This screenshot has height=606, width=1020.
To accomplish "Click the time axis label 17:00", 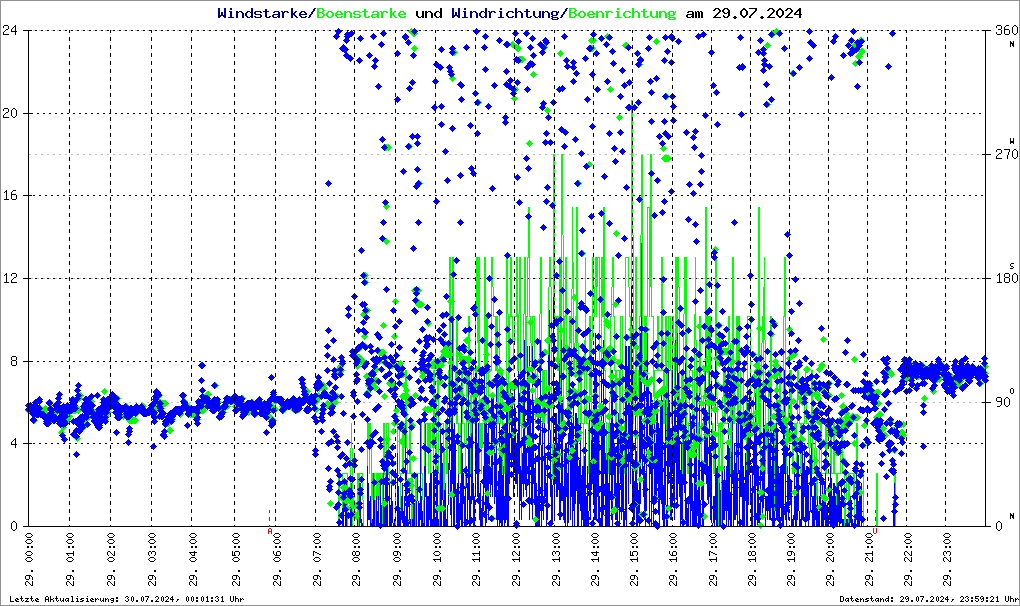I will click(x=713, y=559).
